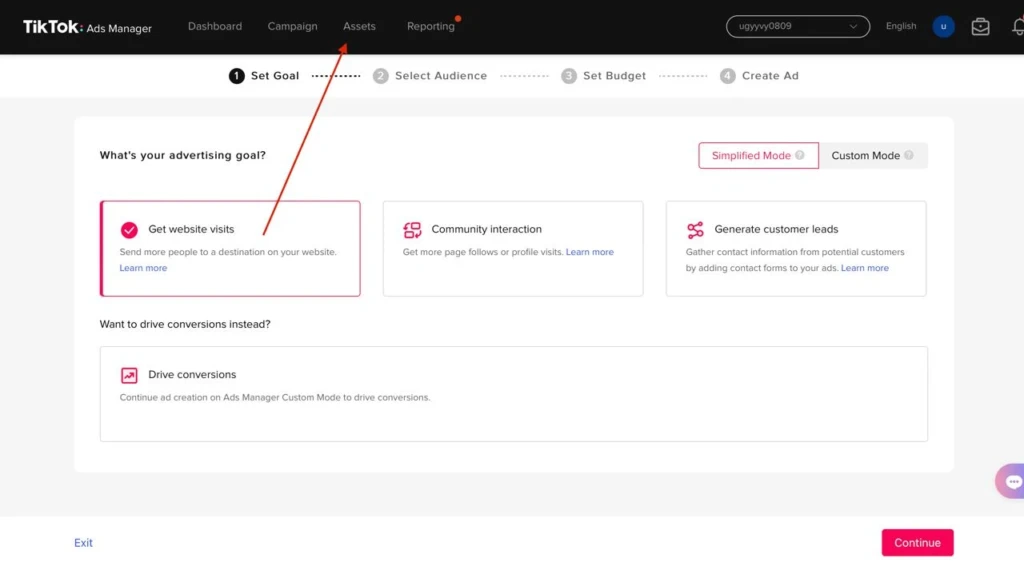The height and width of the screenshot is (566, 1024).
Task: Open the Dashboard menu item
Action: [215, 26]
